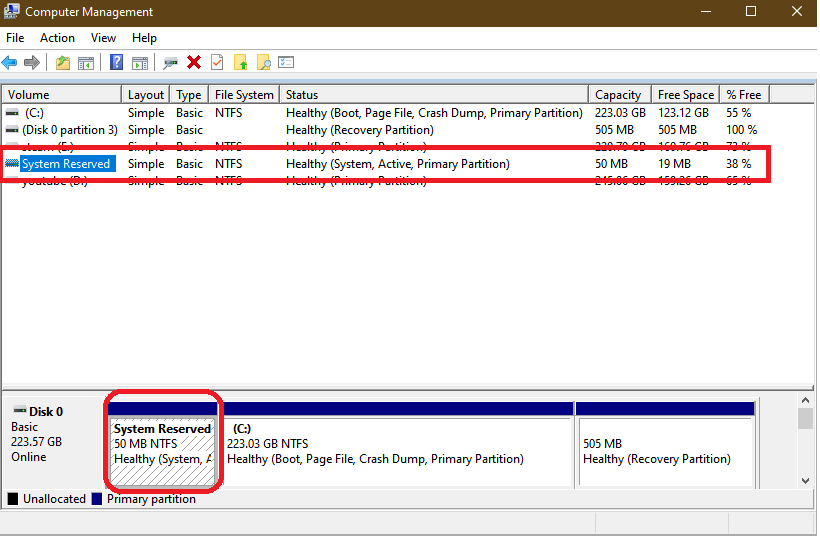Click Healthy (System, Active, Primary Partition) status

[x=398, y=164]
